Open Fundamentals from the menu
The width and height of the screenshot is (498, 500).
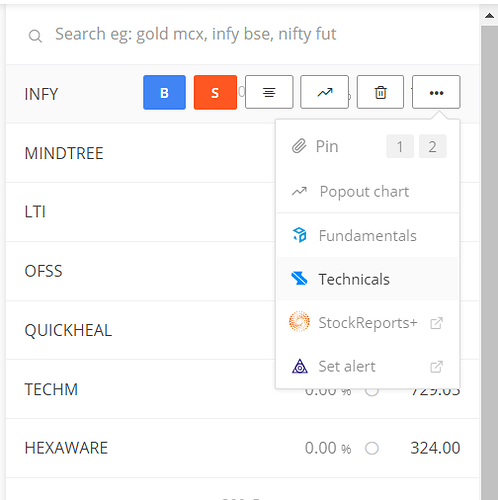368,236
